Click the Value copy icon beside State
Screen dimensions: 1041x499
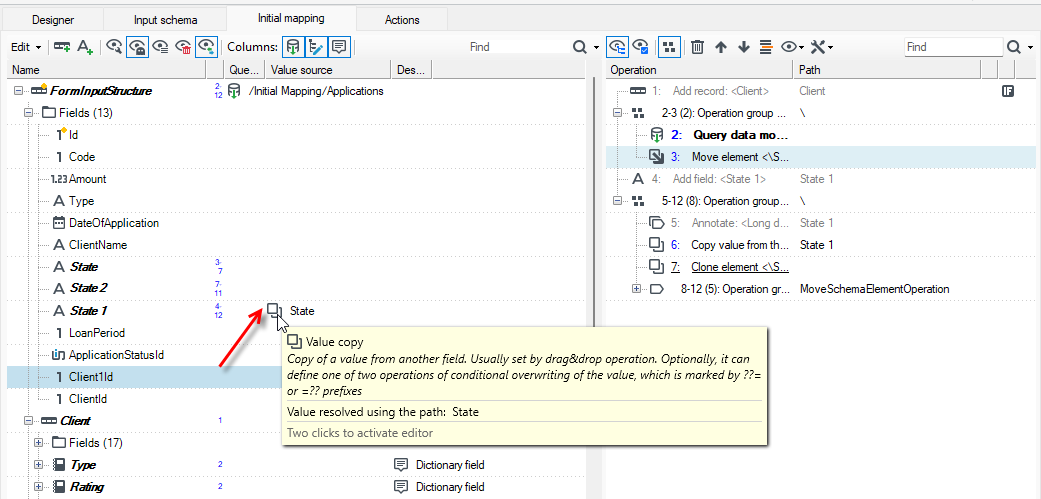click(274, 311)
